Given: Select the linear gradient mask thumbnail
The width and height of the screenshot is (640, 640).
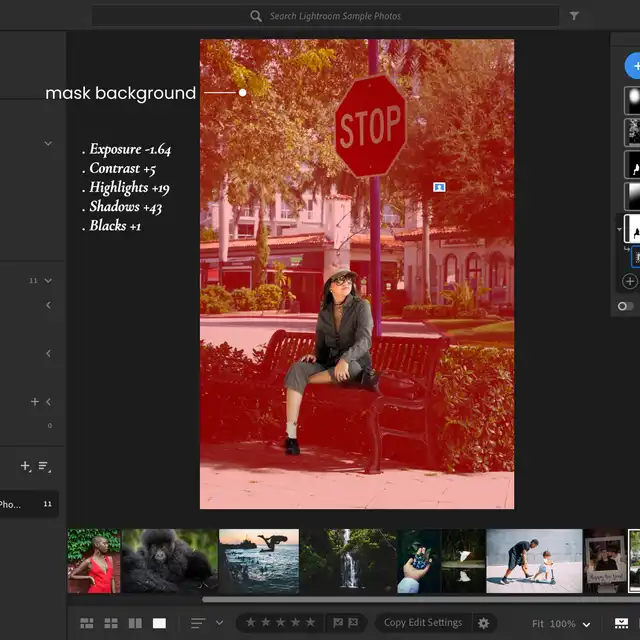Looking at the screenshot, I should click(x=633, y=196).
